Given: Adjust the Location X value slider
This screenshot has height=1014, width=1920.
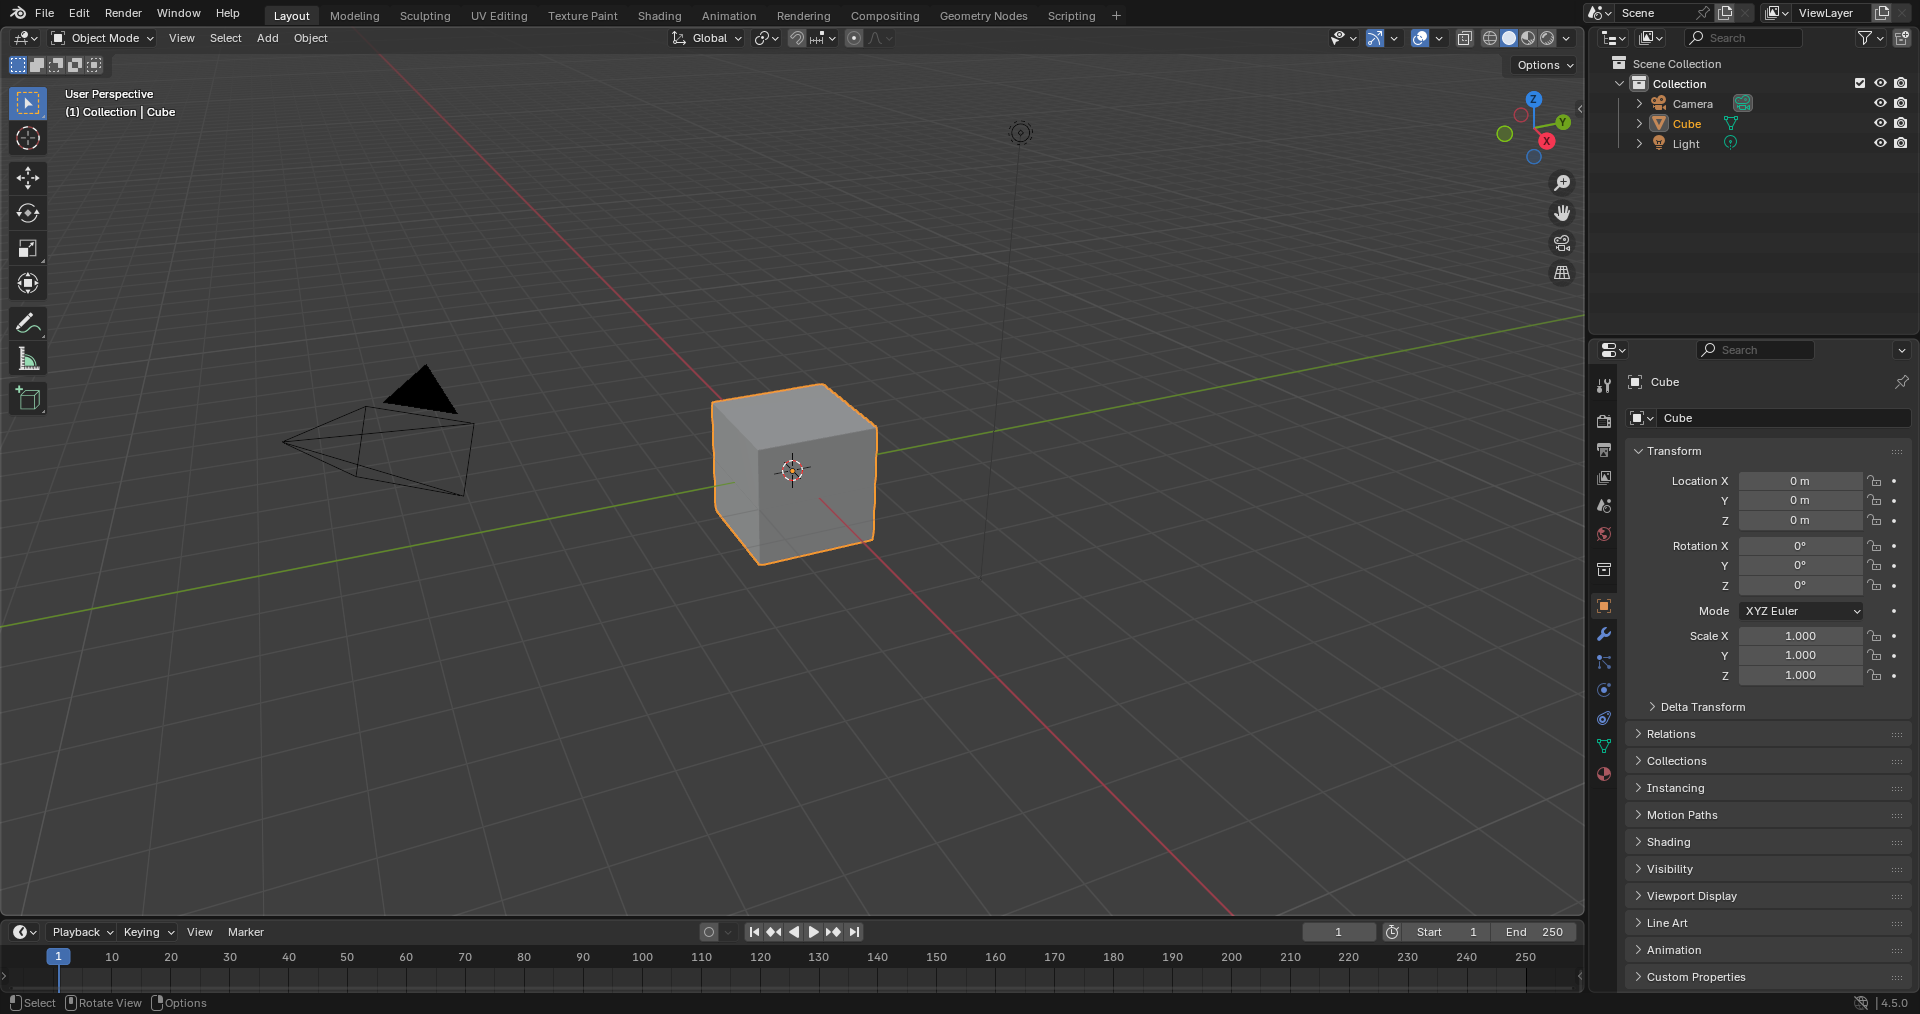Looking at the screenshot, I should 1800,481.
